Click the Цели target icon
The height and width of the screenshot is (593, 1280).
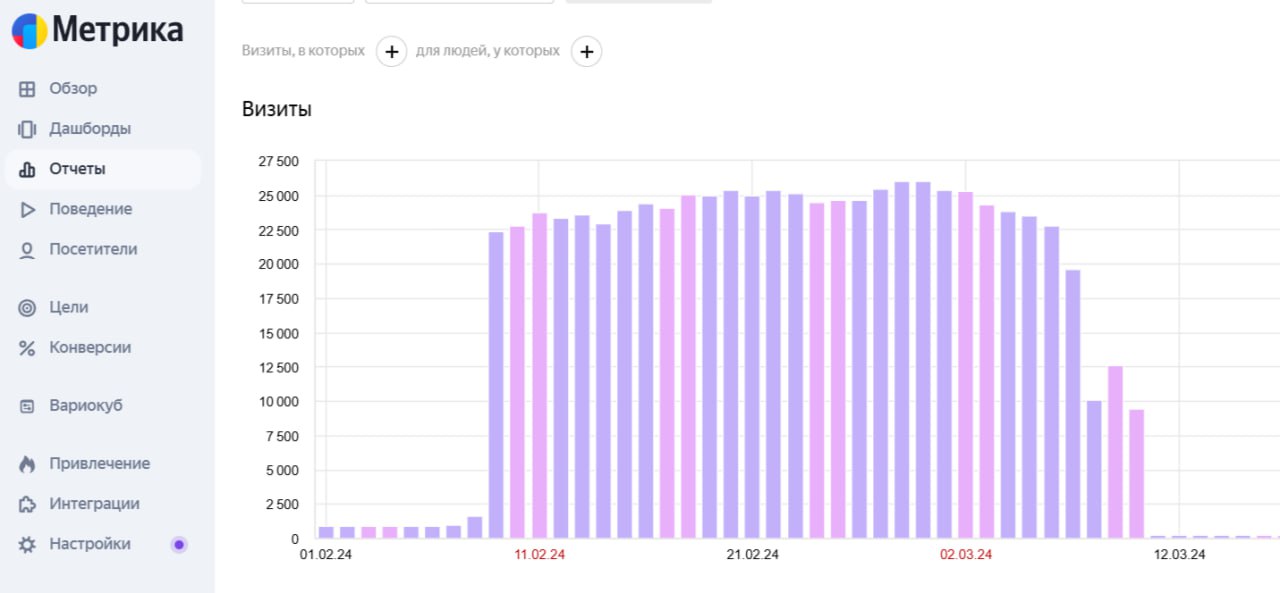(x=27, y=308)
